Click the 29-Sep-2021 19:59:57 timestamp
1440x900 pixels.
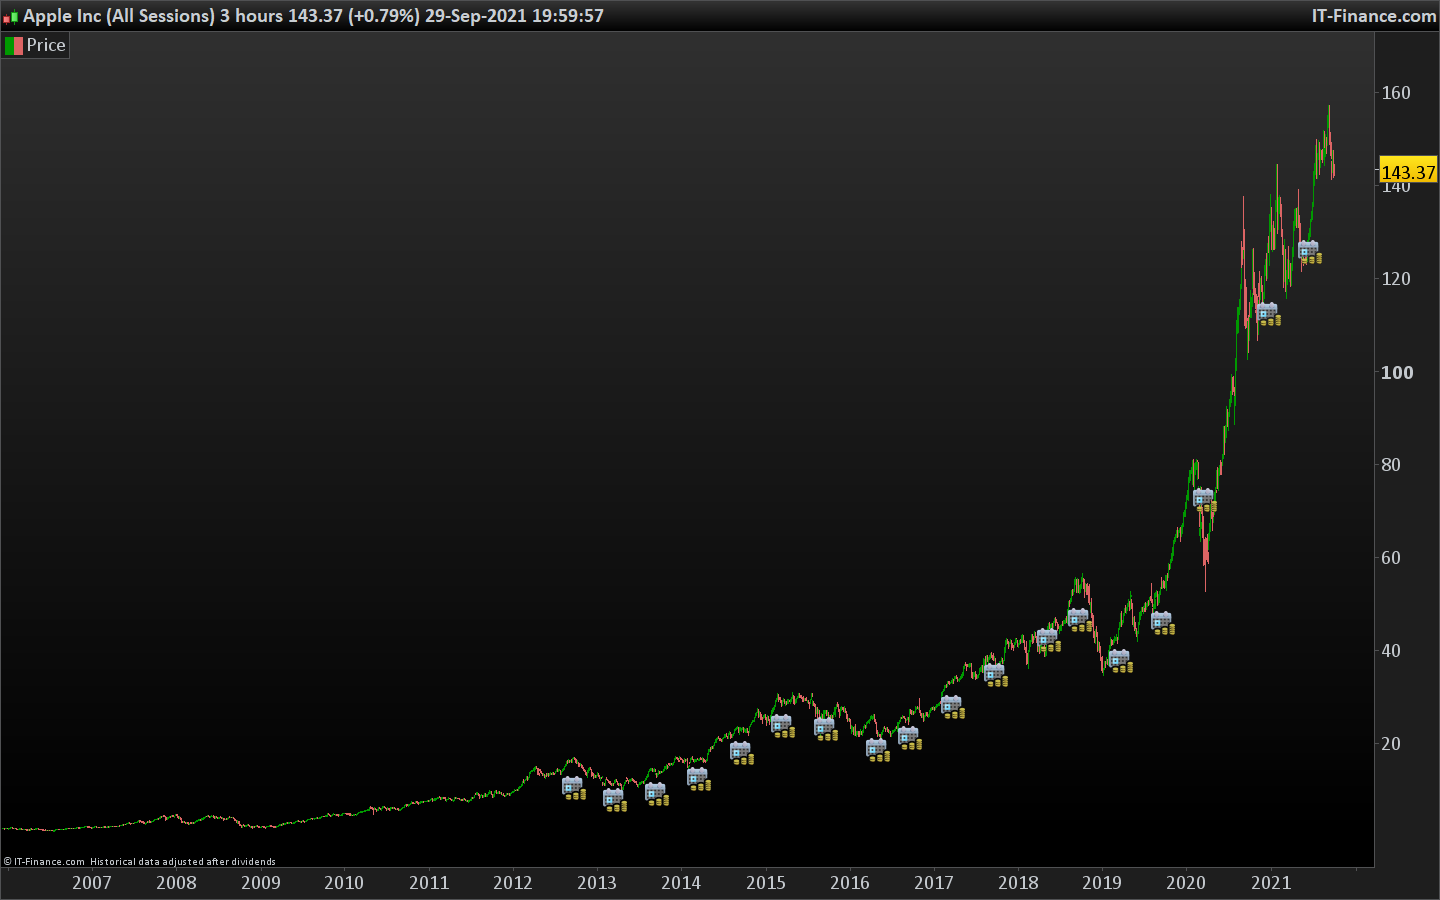pyautogui.click(x=514, y=16)
